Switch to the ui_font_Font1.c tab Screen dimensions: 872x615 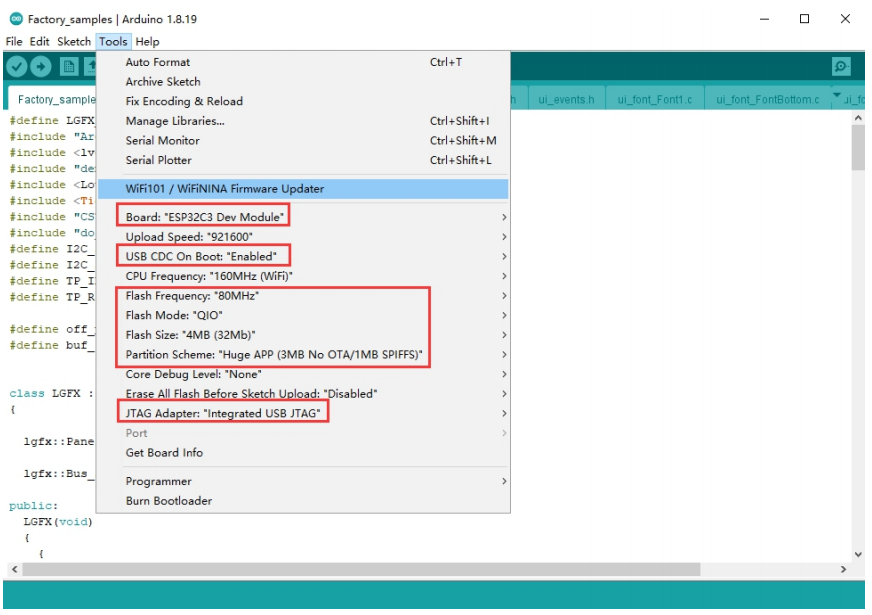click(655, 100)
